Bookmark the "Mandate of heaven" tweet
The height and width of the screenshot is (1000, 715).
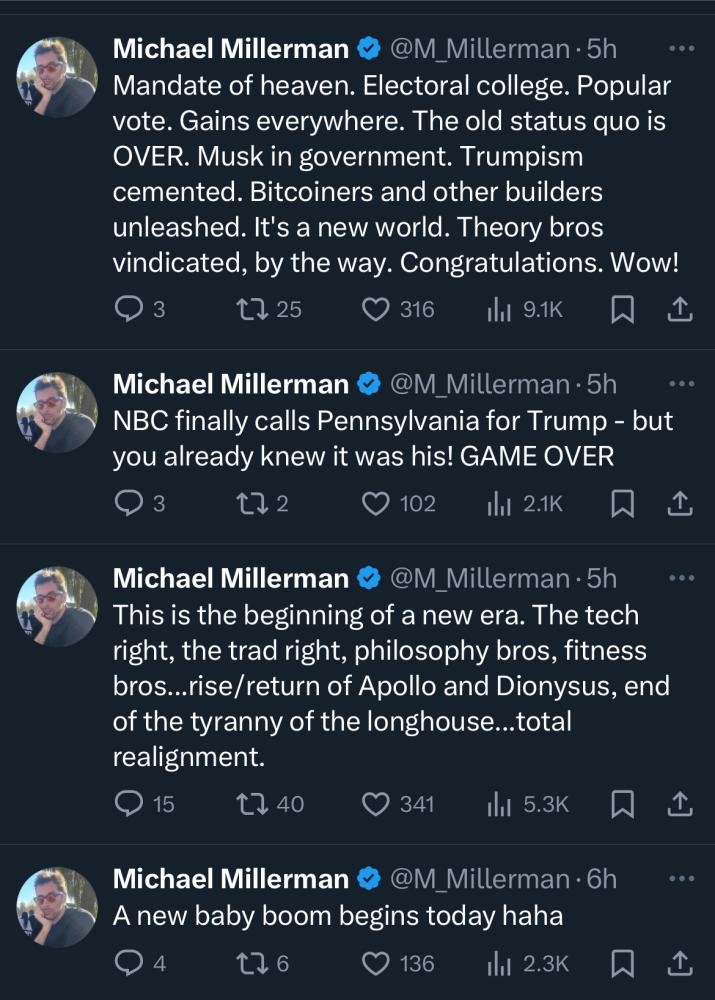click(622, 310)
